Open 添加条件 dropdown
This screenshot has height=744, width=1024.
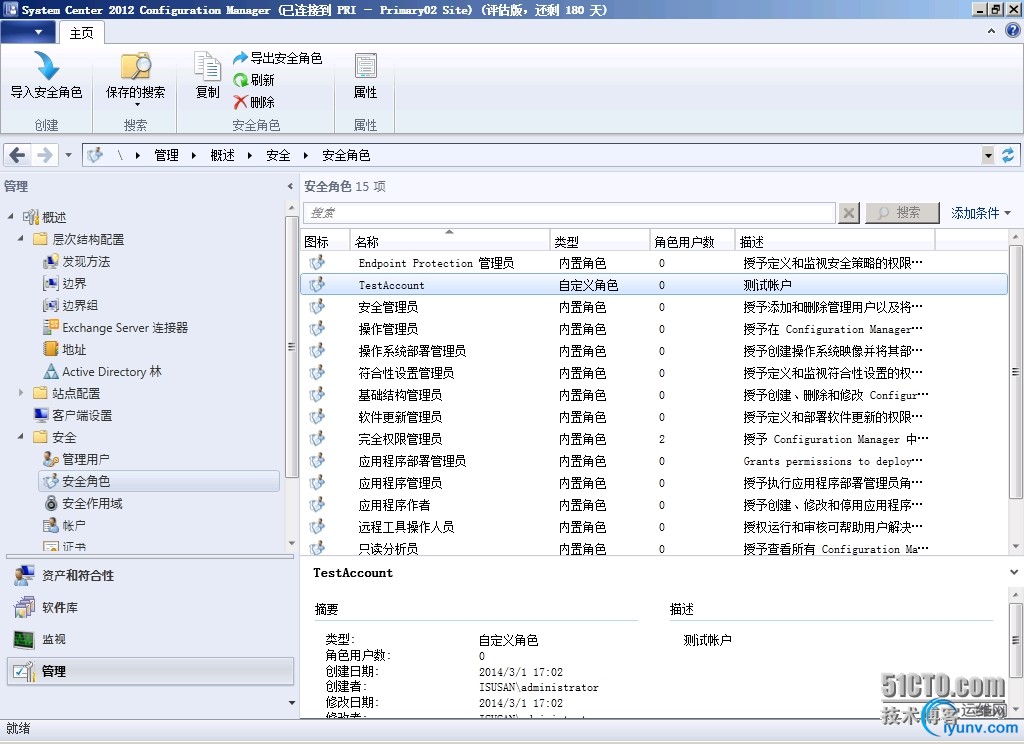point(980,213)
